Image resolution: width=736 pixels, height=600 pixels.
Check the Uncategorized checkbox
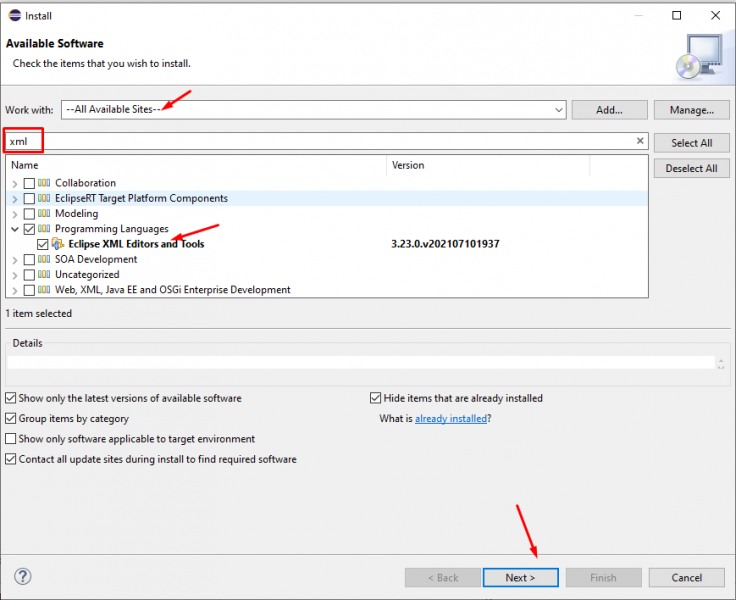[29, 275]
